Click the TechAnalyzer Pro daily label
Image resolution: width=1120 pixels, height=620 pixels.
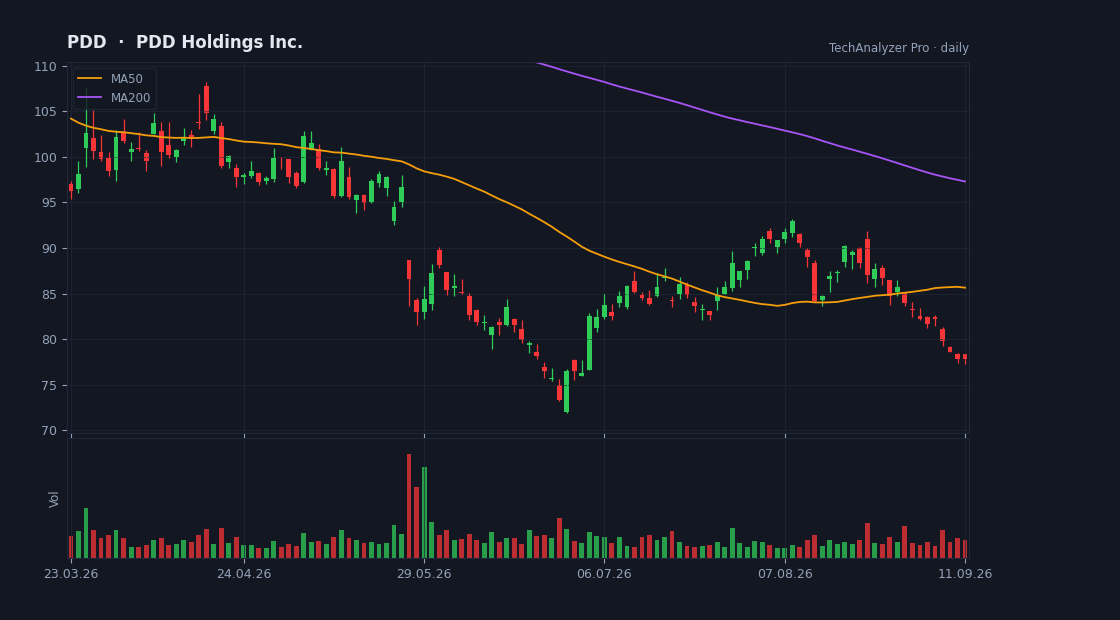(x=899, y=48)
